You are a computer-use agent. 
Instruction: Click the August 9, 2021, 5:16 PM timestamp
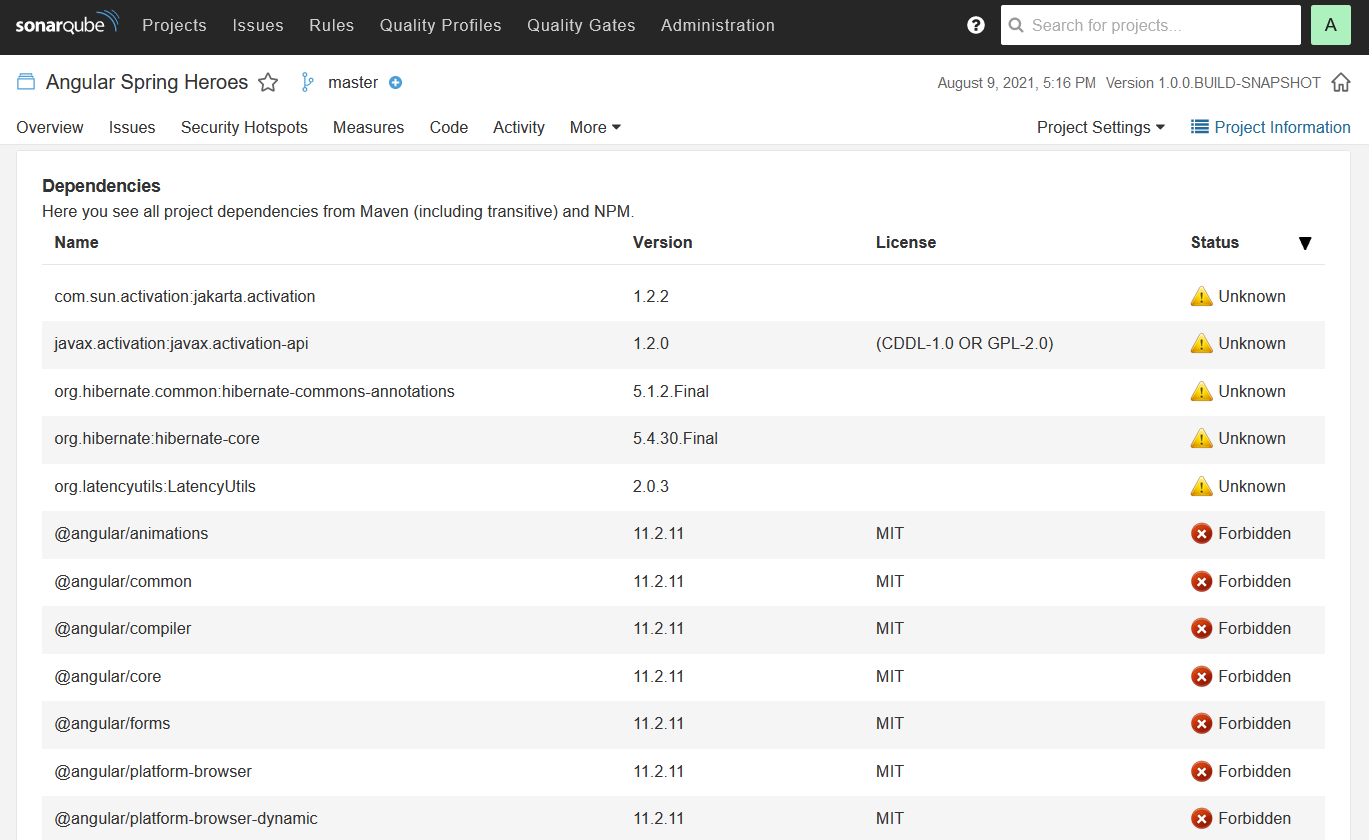[1016, 83]
